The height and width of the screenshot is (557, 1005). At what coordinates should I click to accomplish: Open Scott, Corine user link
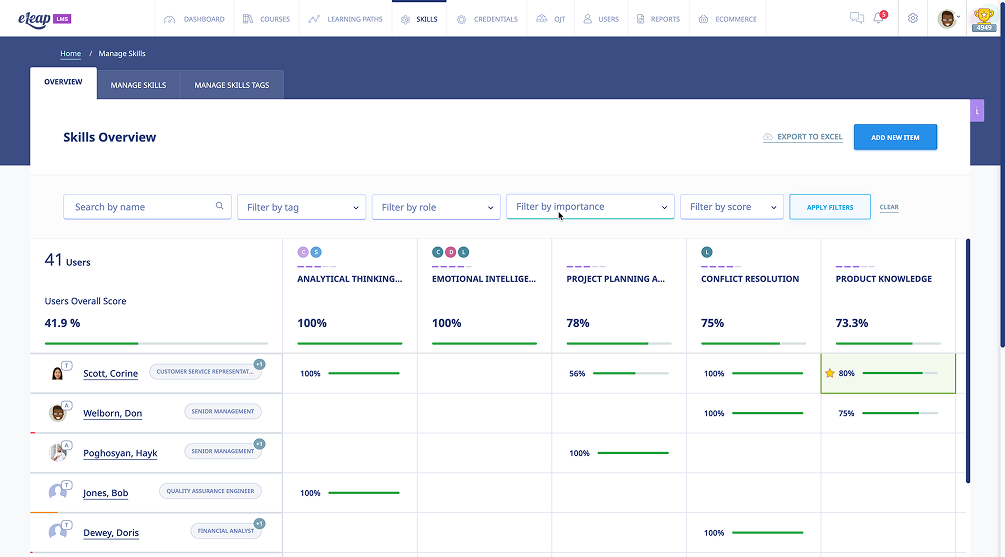tap(110, 373)
